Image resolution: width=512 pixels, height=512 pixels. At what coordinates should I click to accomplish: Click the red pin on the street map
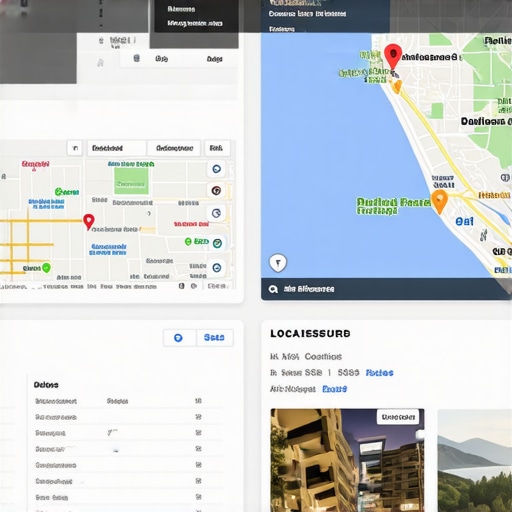pos(88,222)
